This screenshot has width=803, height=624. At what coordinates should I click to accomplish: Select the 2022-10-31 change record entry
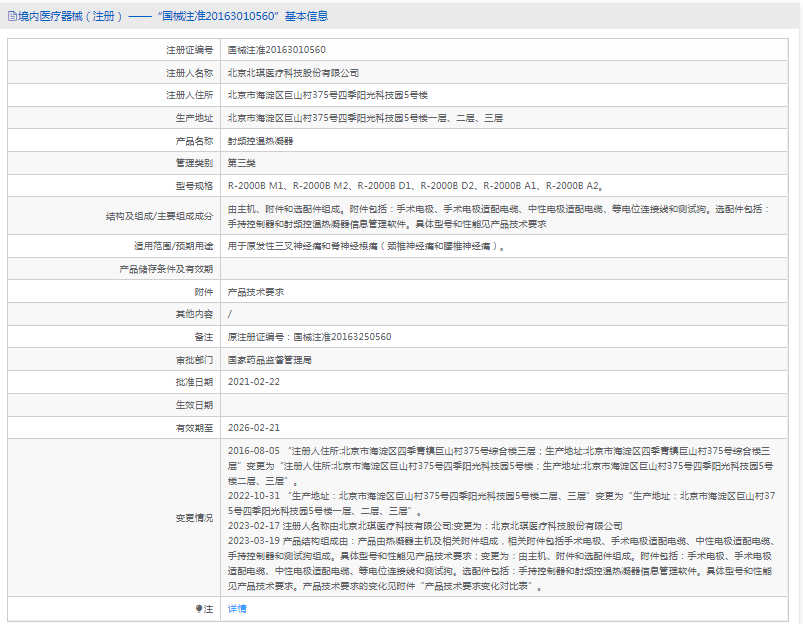coord(501,504)
